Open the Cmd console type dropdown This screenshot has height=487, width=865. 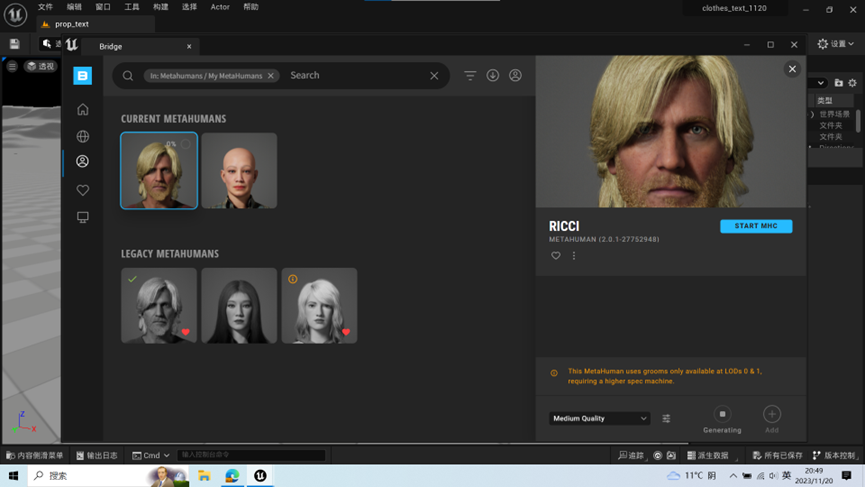click(151, 456)
